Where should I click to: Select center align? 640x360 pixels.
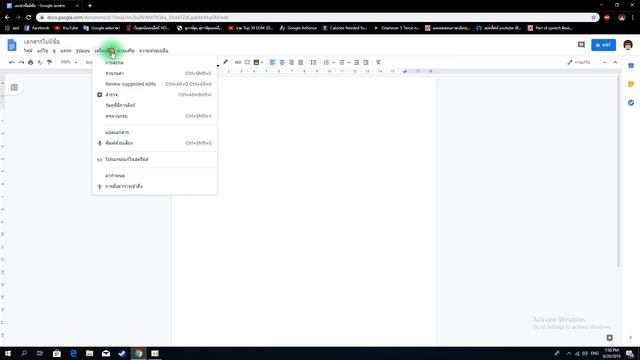coord(282,62)
